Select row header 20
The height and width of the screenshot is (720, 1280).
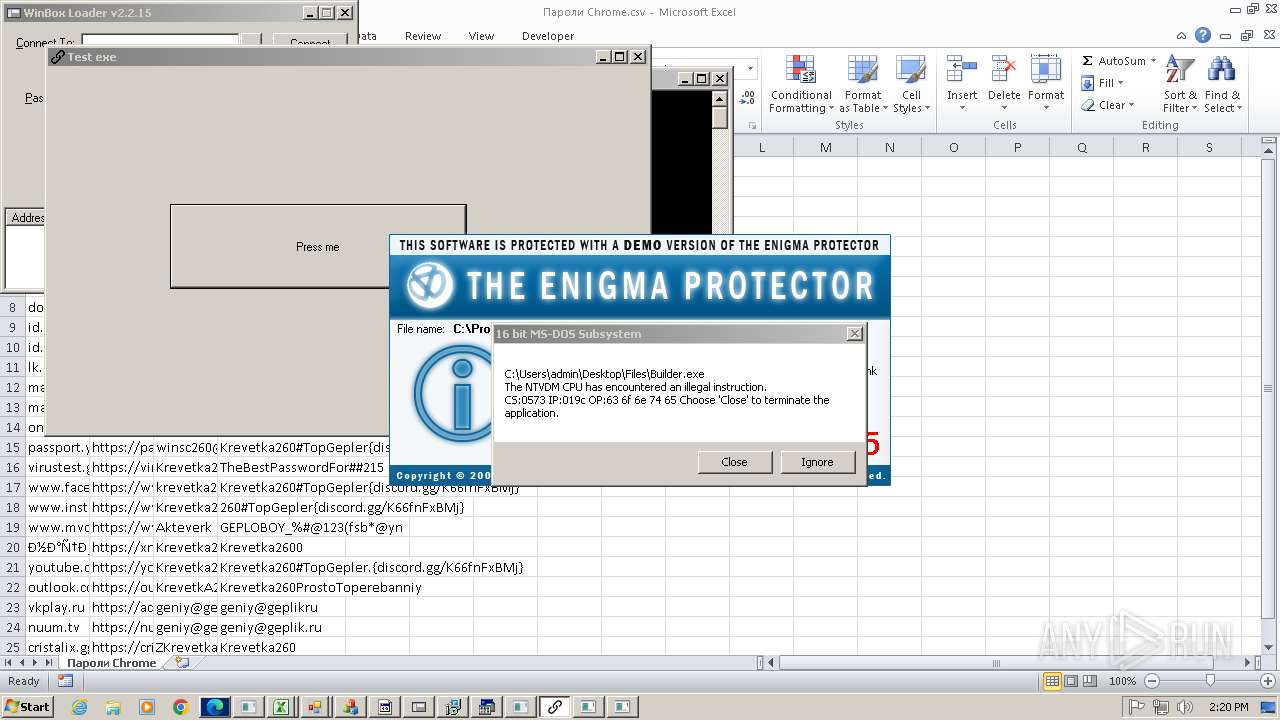(x=13, y=547)
